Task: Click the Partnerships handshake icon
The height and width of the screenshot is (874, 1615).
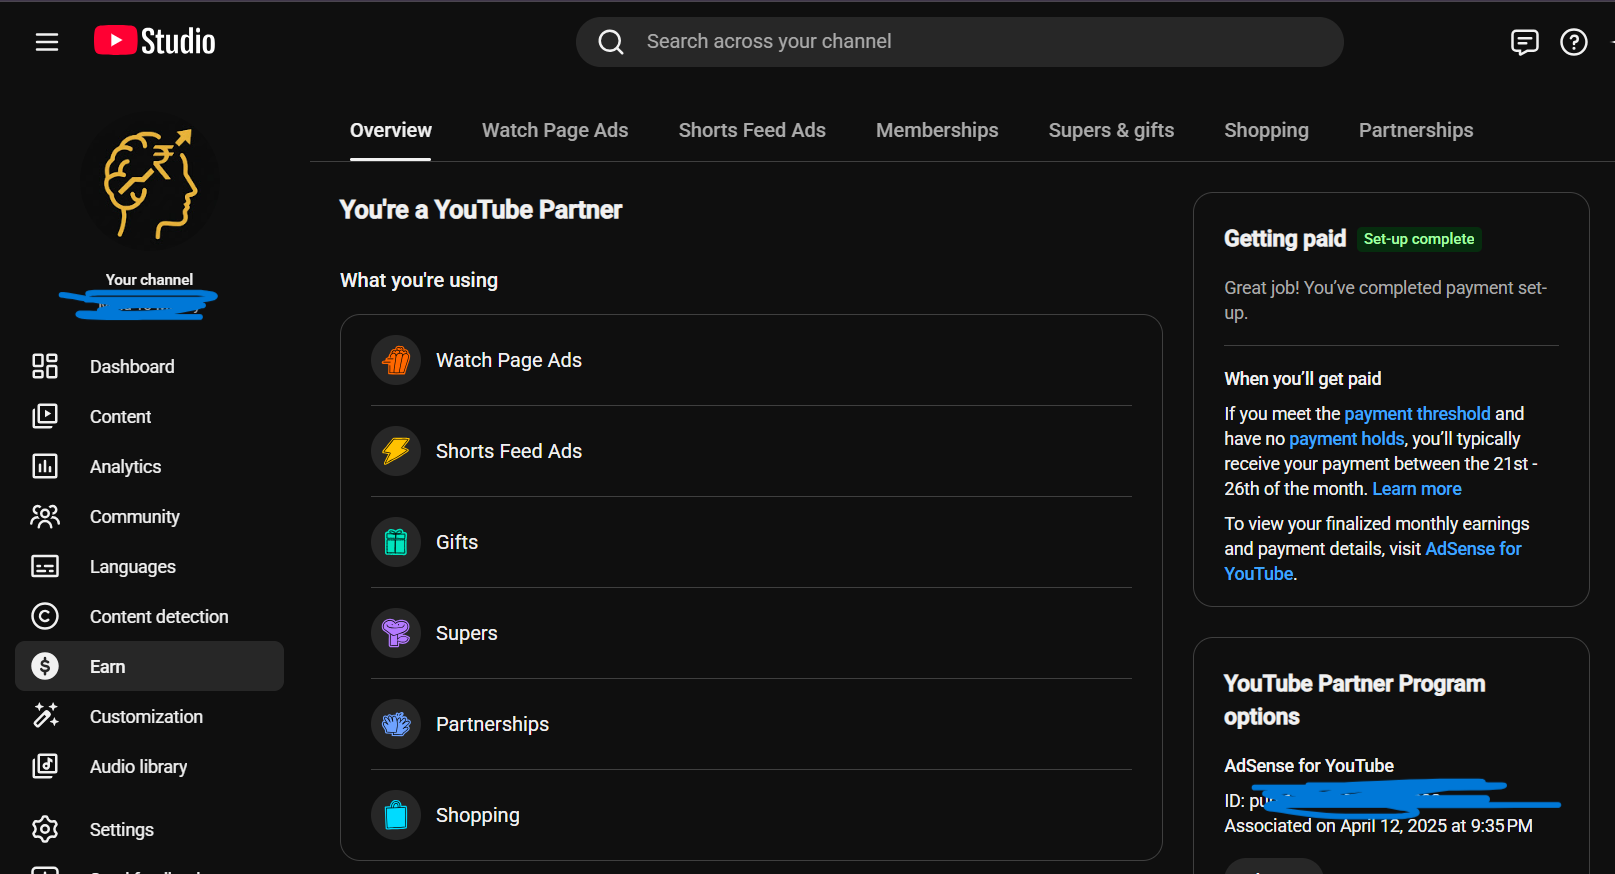Action: [x=396, y=724]
